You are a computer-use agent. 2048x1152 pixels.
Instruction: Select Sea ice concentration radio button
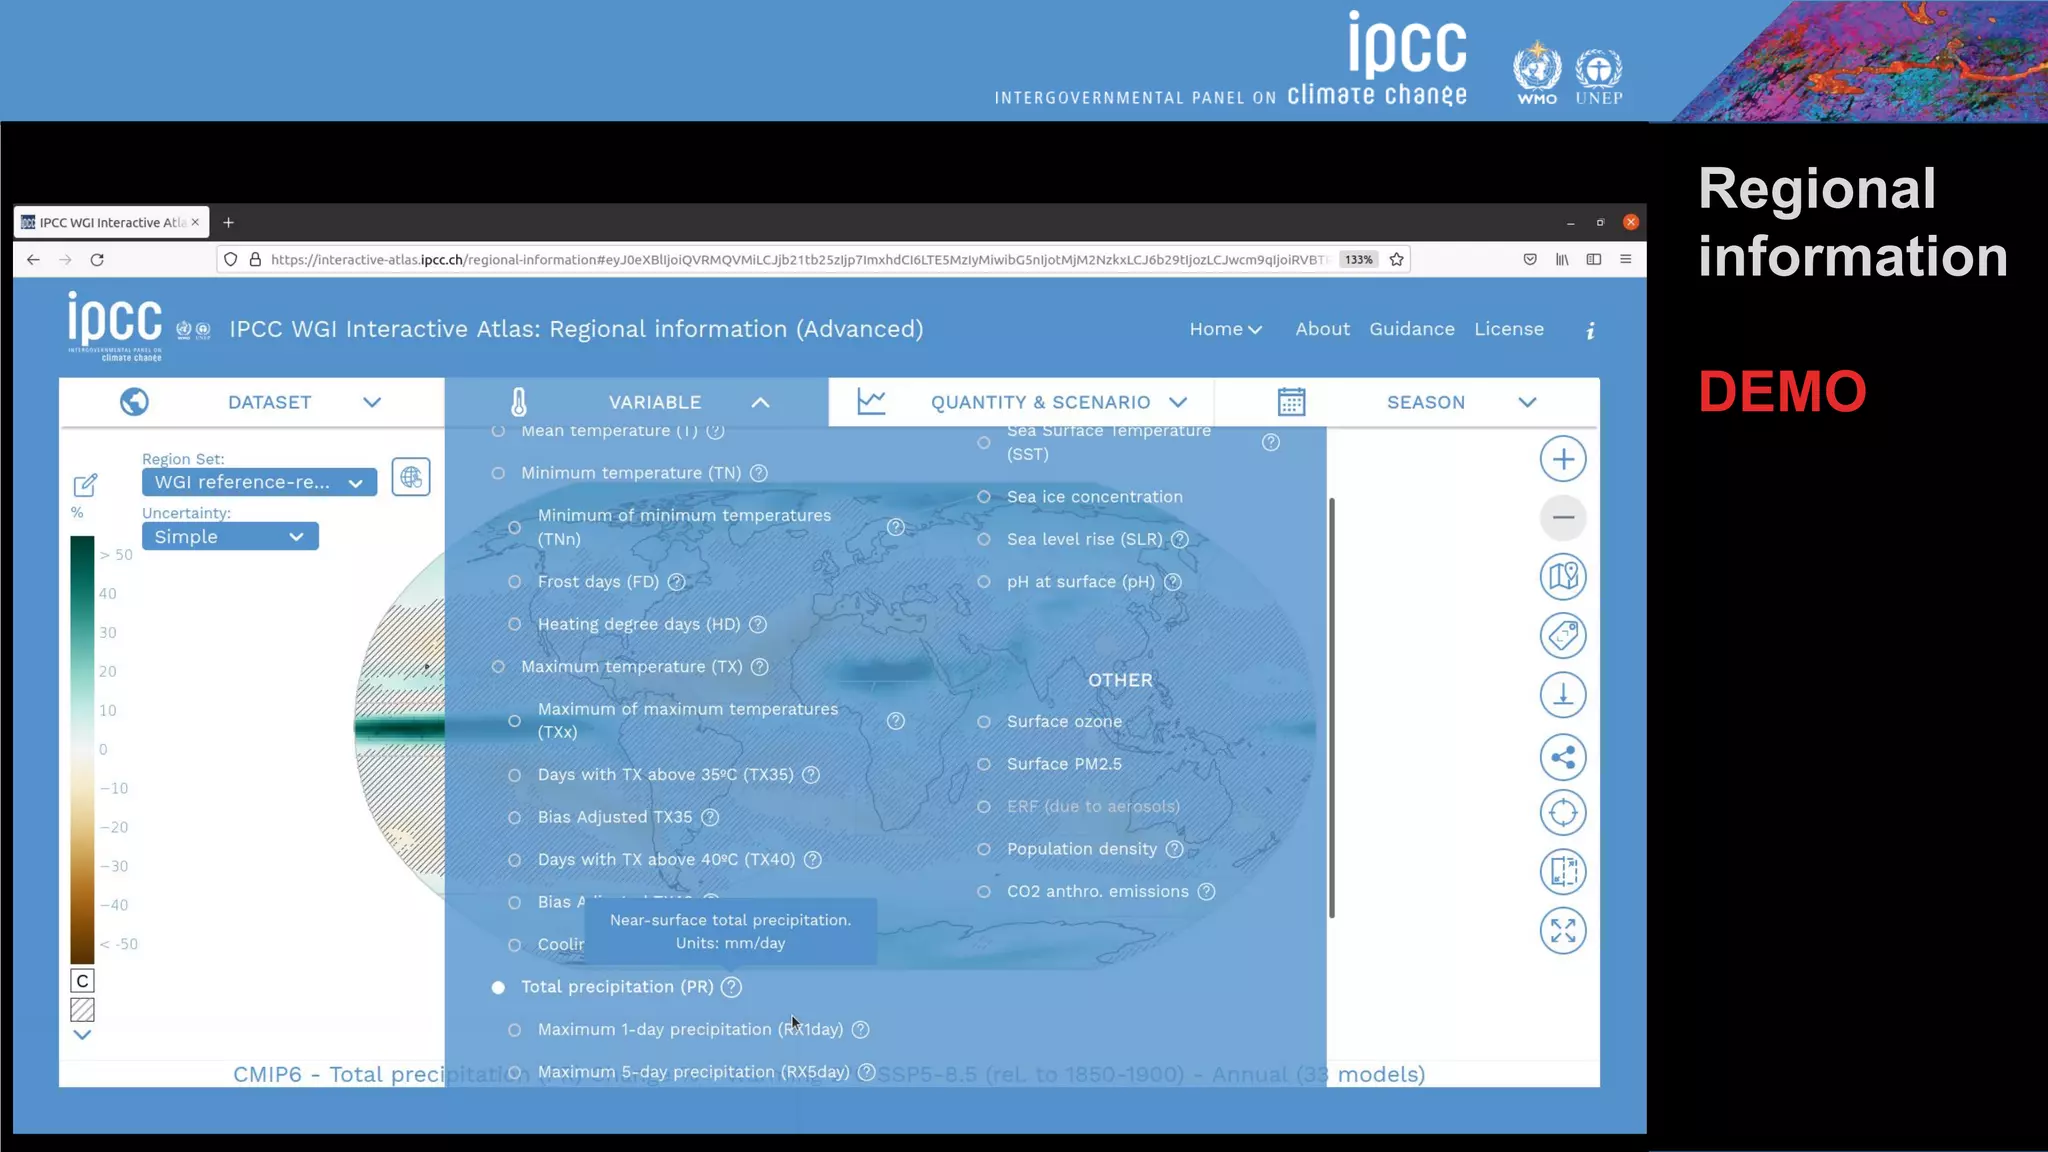click(984, 497)
